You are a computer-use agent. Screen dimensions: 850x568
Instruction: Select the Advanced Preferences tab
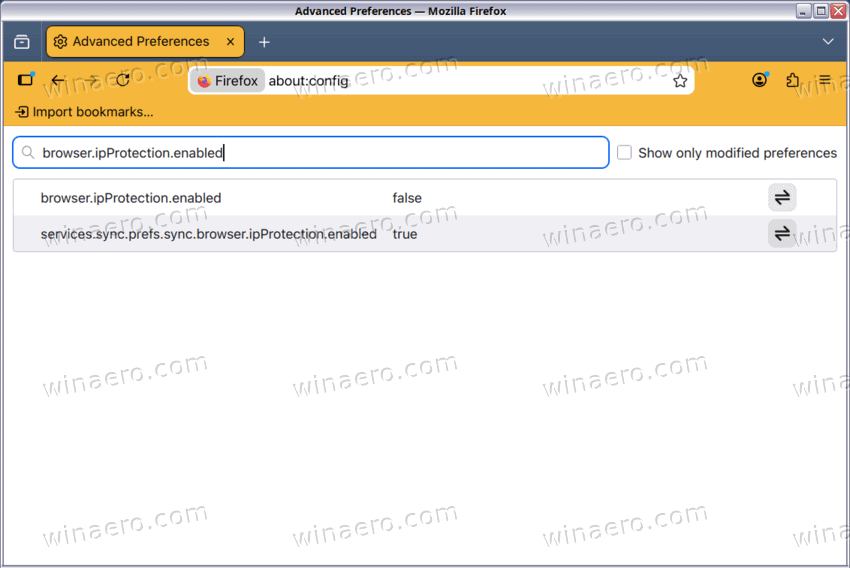pos(145,42)
